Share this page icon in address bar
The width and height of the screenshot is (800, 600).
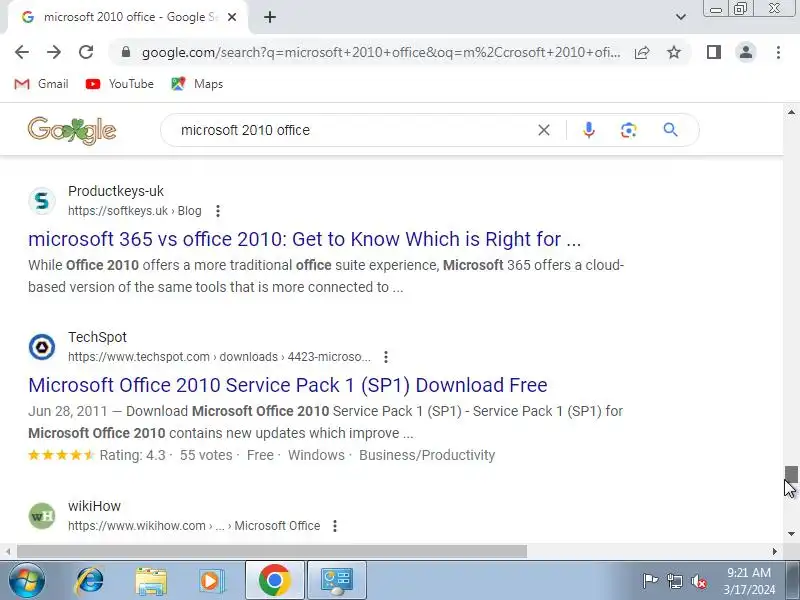(x=642, y=52)
